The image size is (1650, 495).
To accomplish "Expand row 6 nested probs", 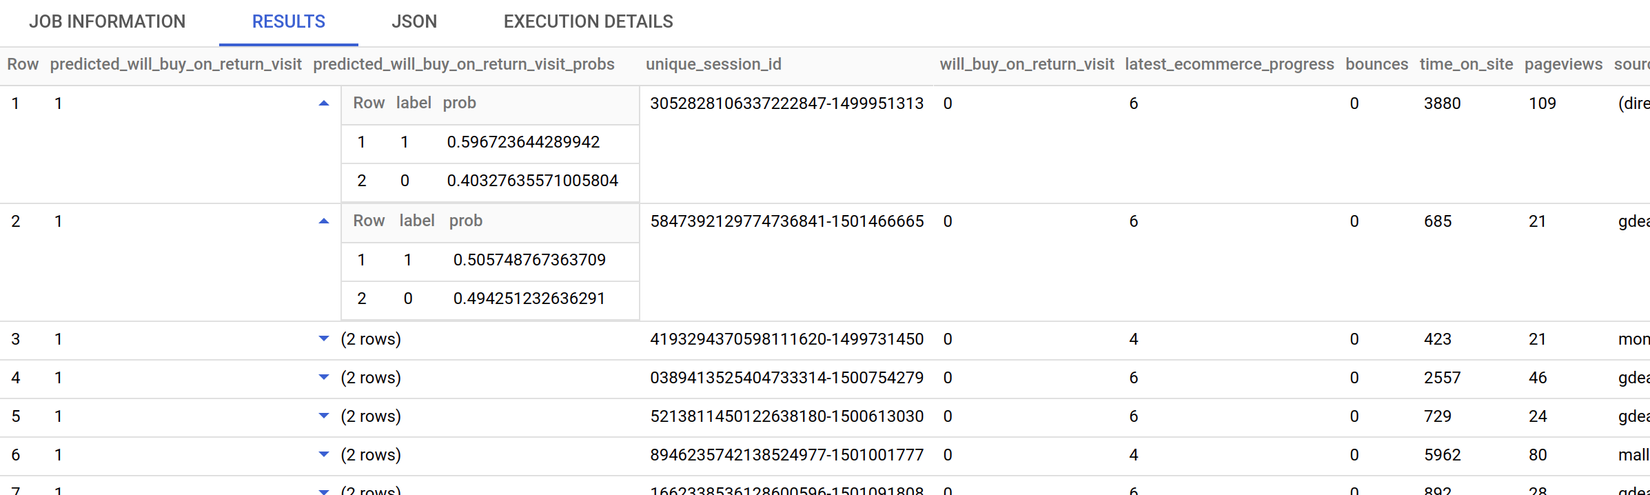I will point(323,455).
